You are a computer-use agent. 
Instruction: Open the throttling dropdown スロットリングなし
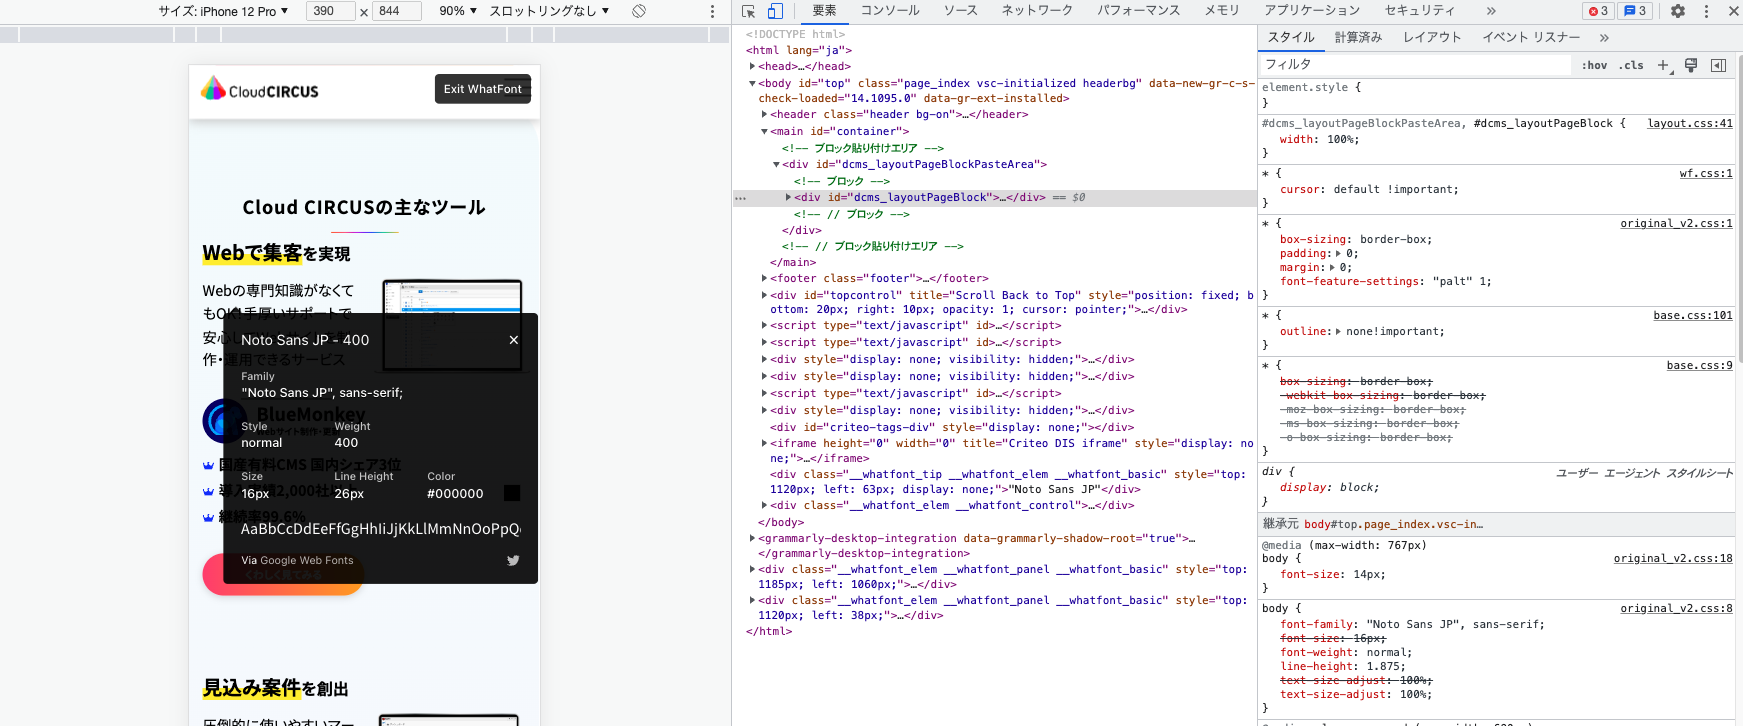coord(549,11)
